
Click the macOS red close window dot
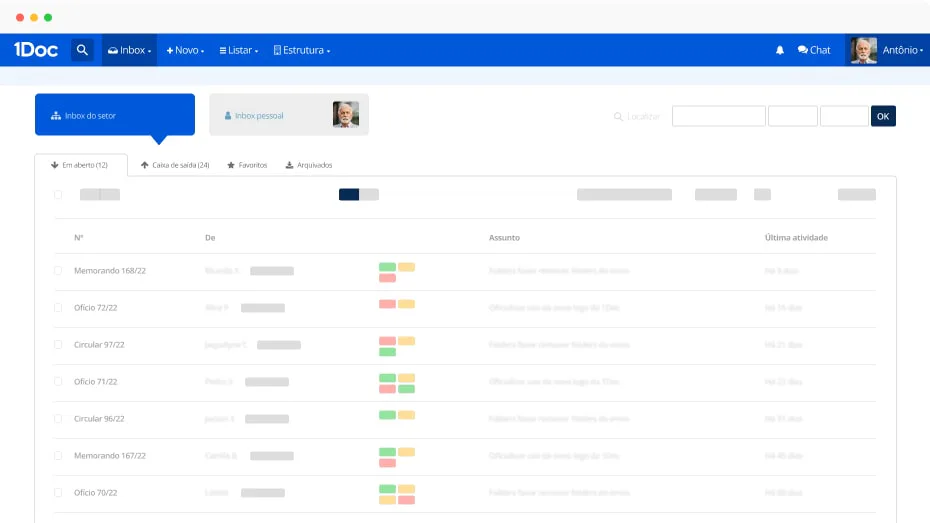tap(20, 17)
